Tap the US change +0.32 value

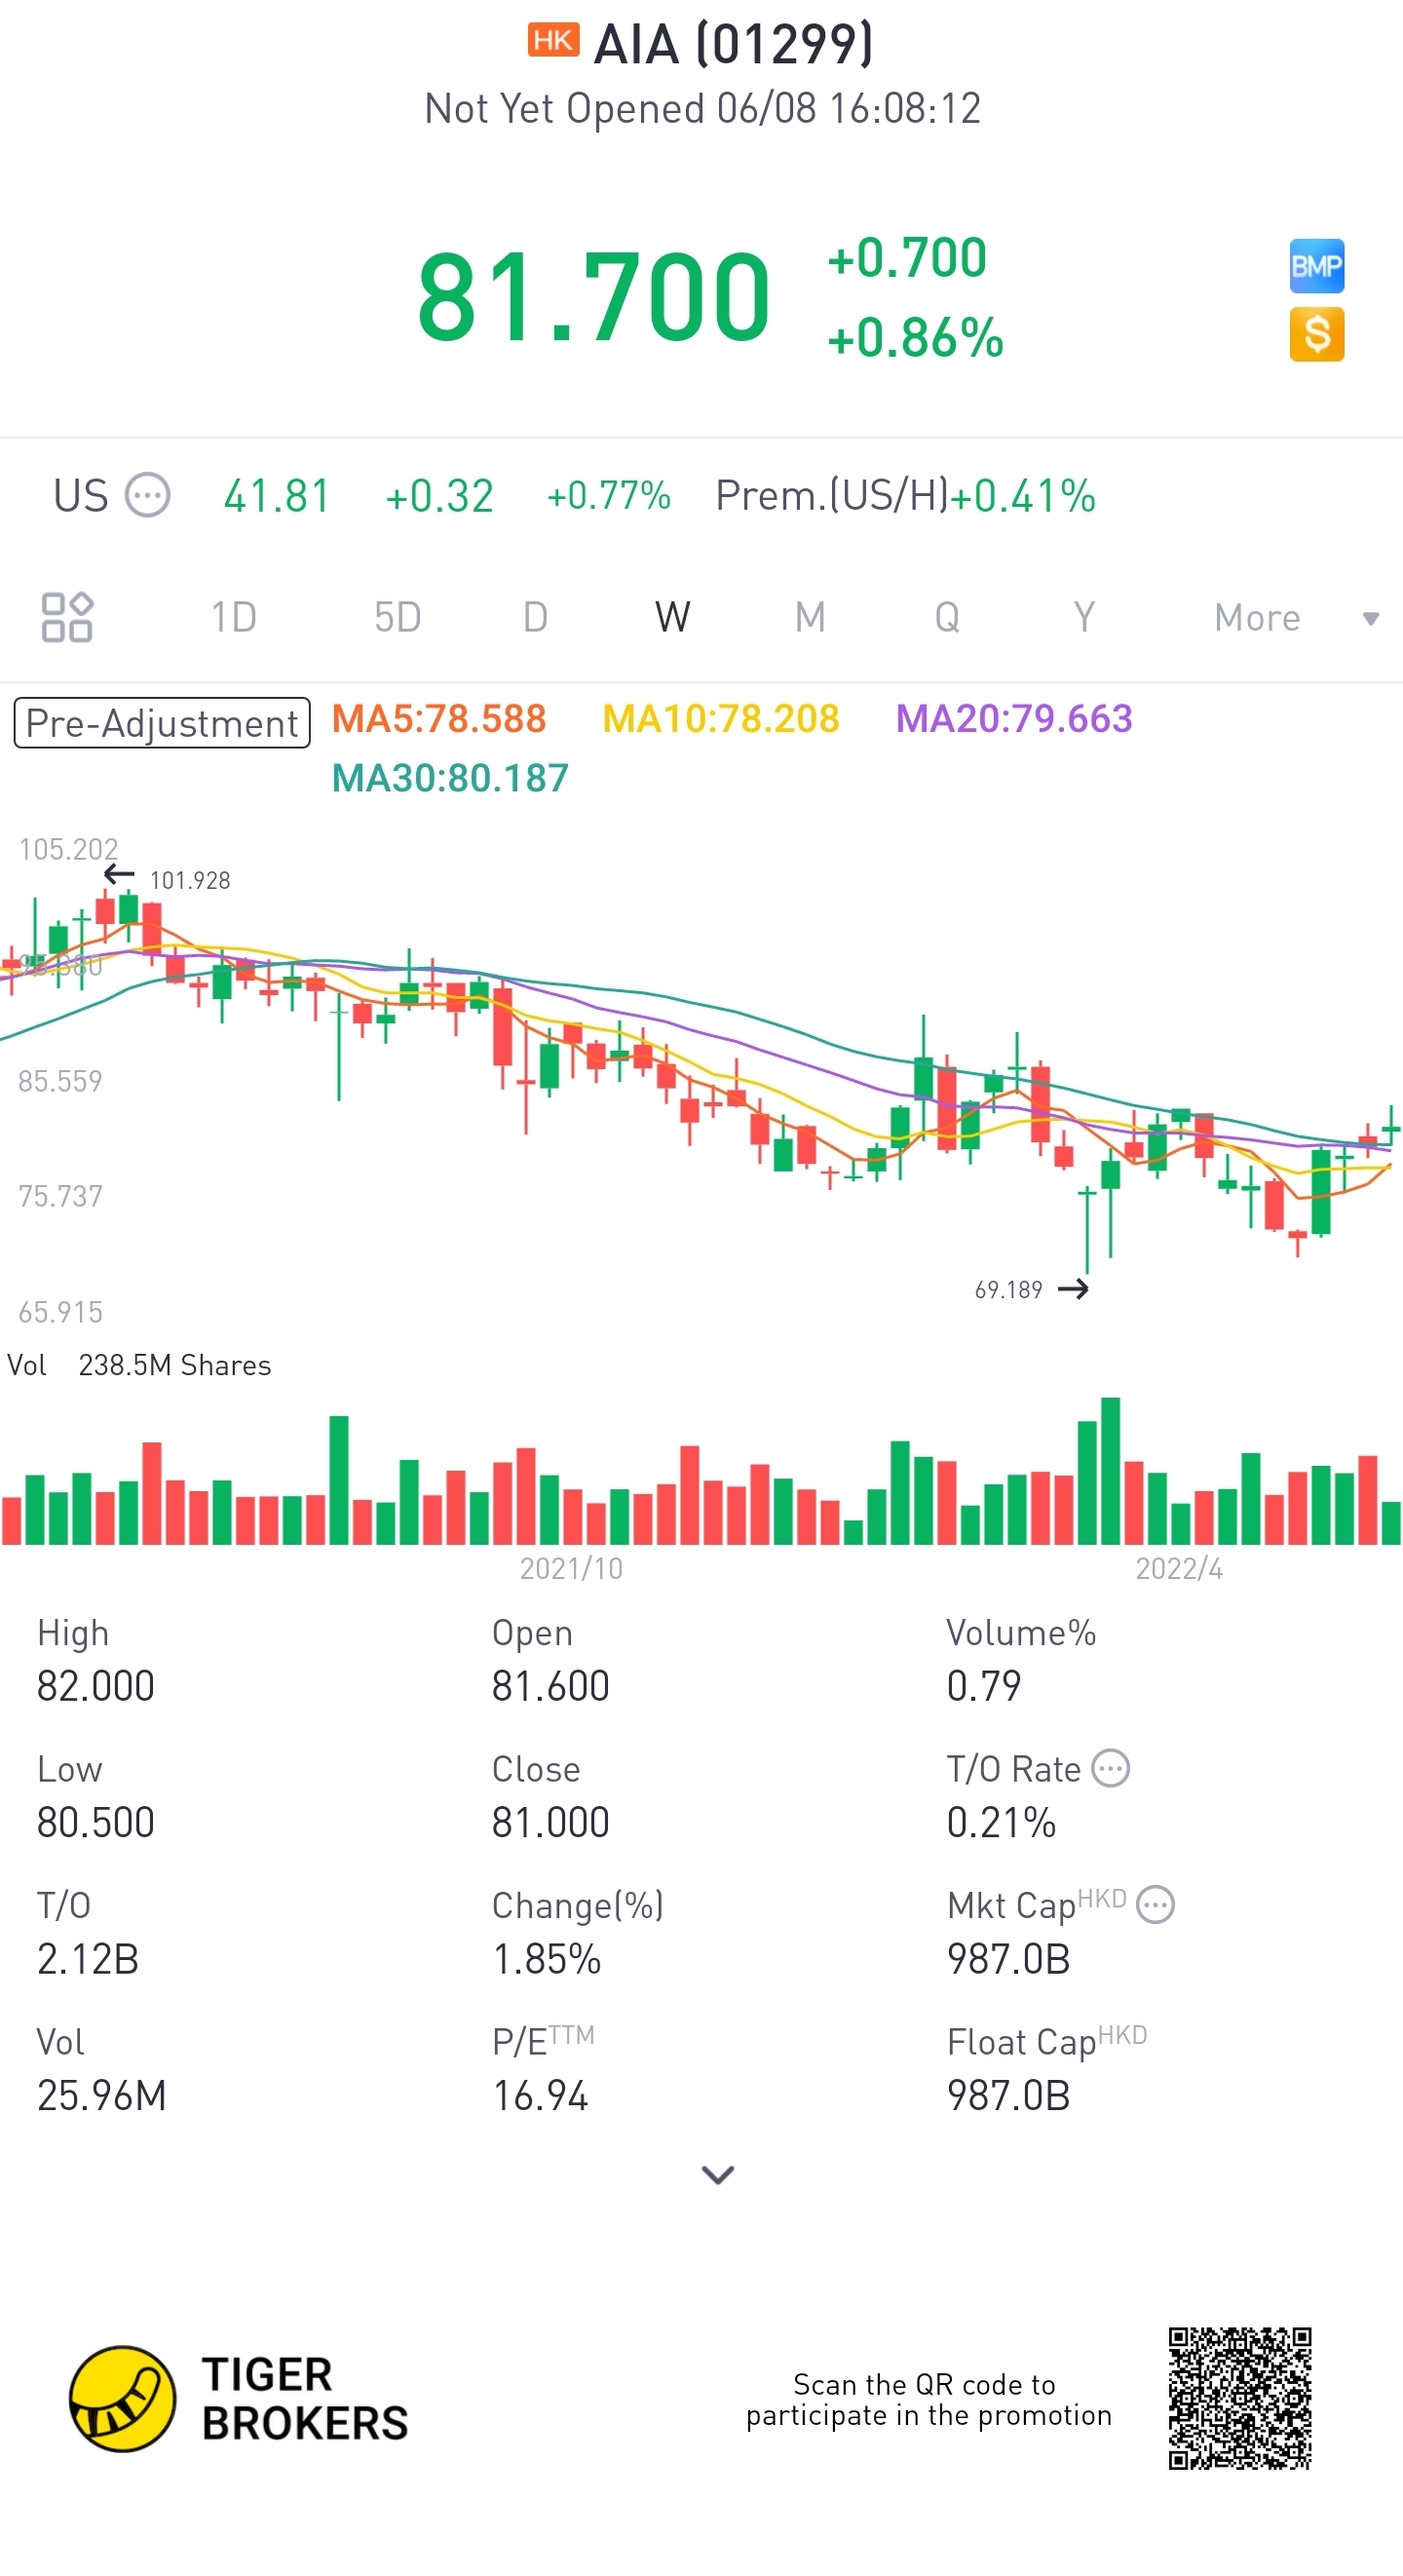440,495
